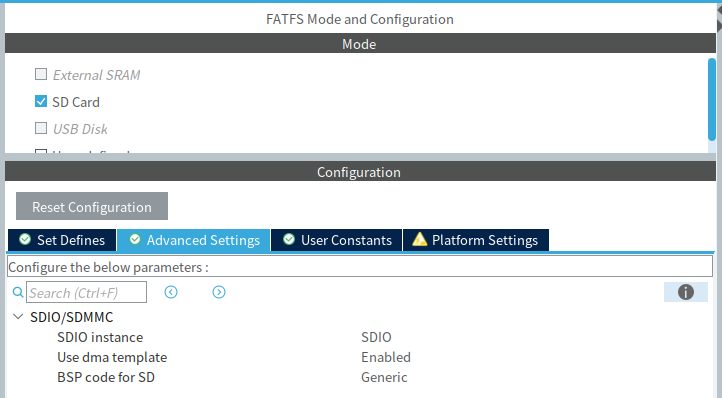
Task: Enable the External SRAM checkbox
Action: [x=41, y=74]
